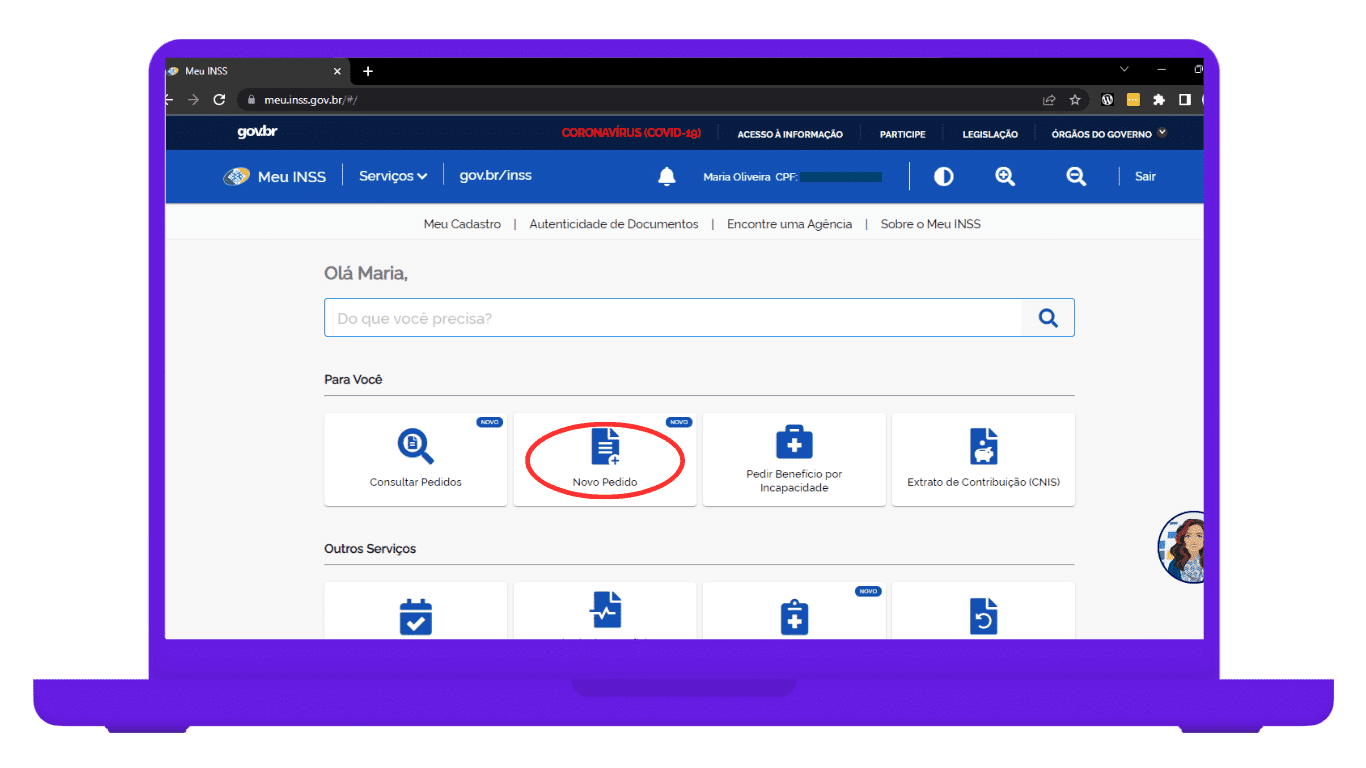Click the virtual assistant avatar
This screenshot has height=768, width=1366.
pos(1183,547)
